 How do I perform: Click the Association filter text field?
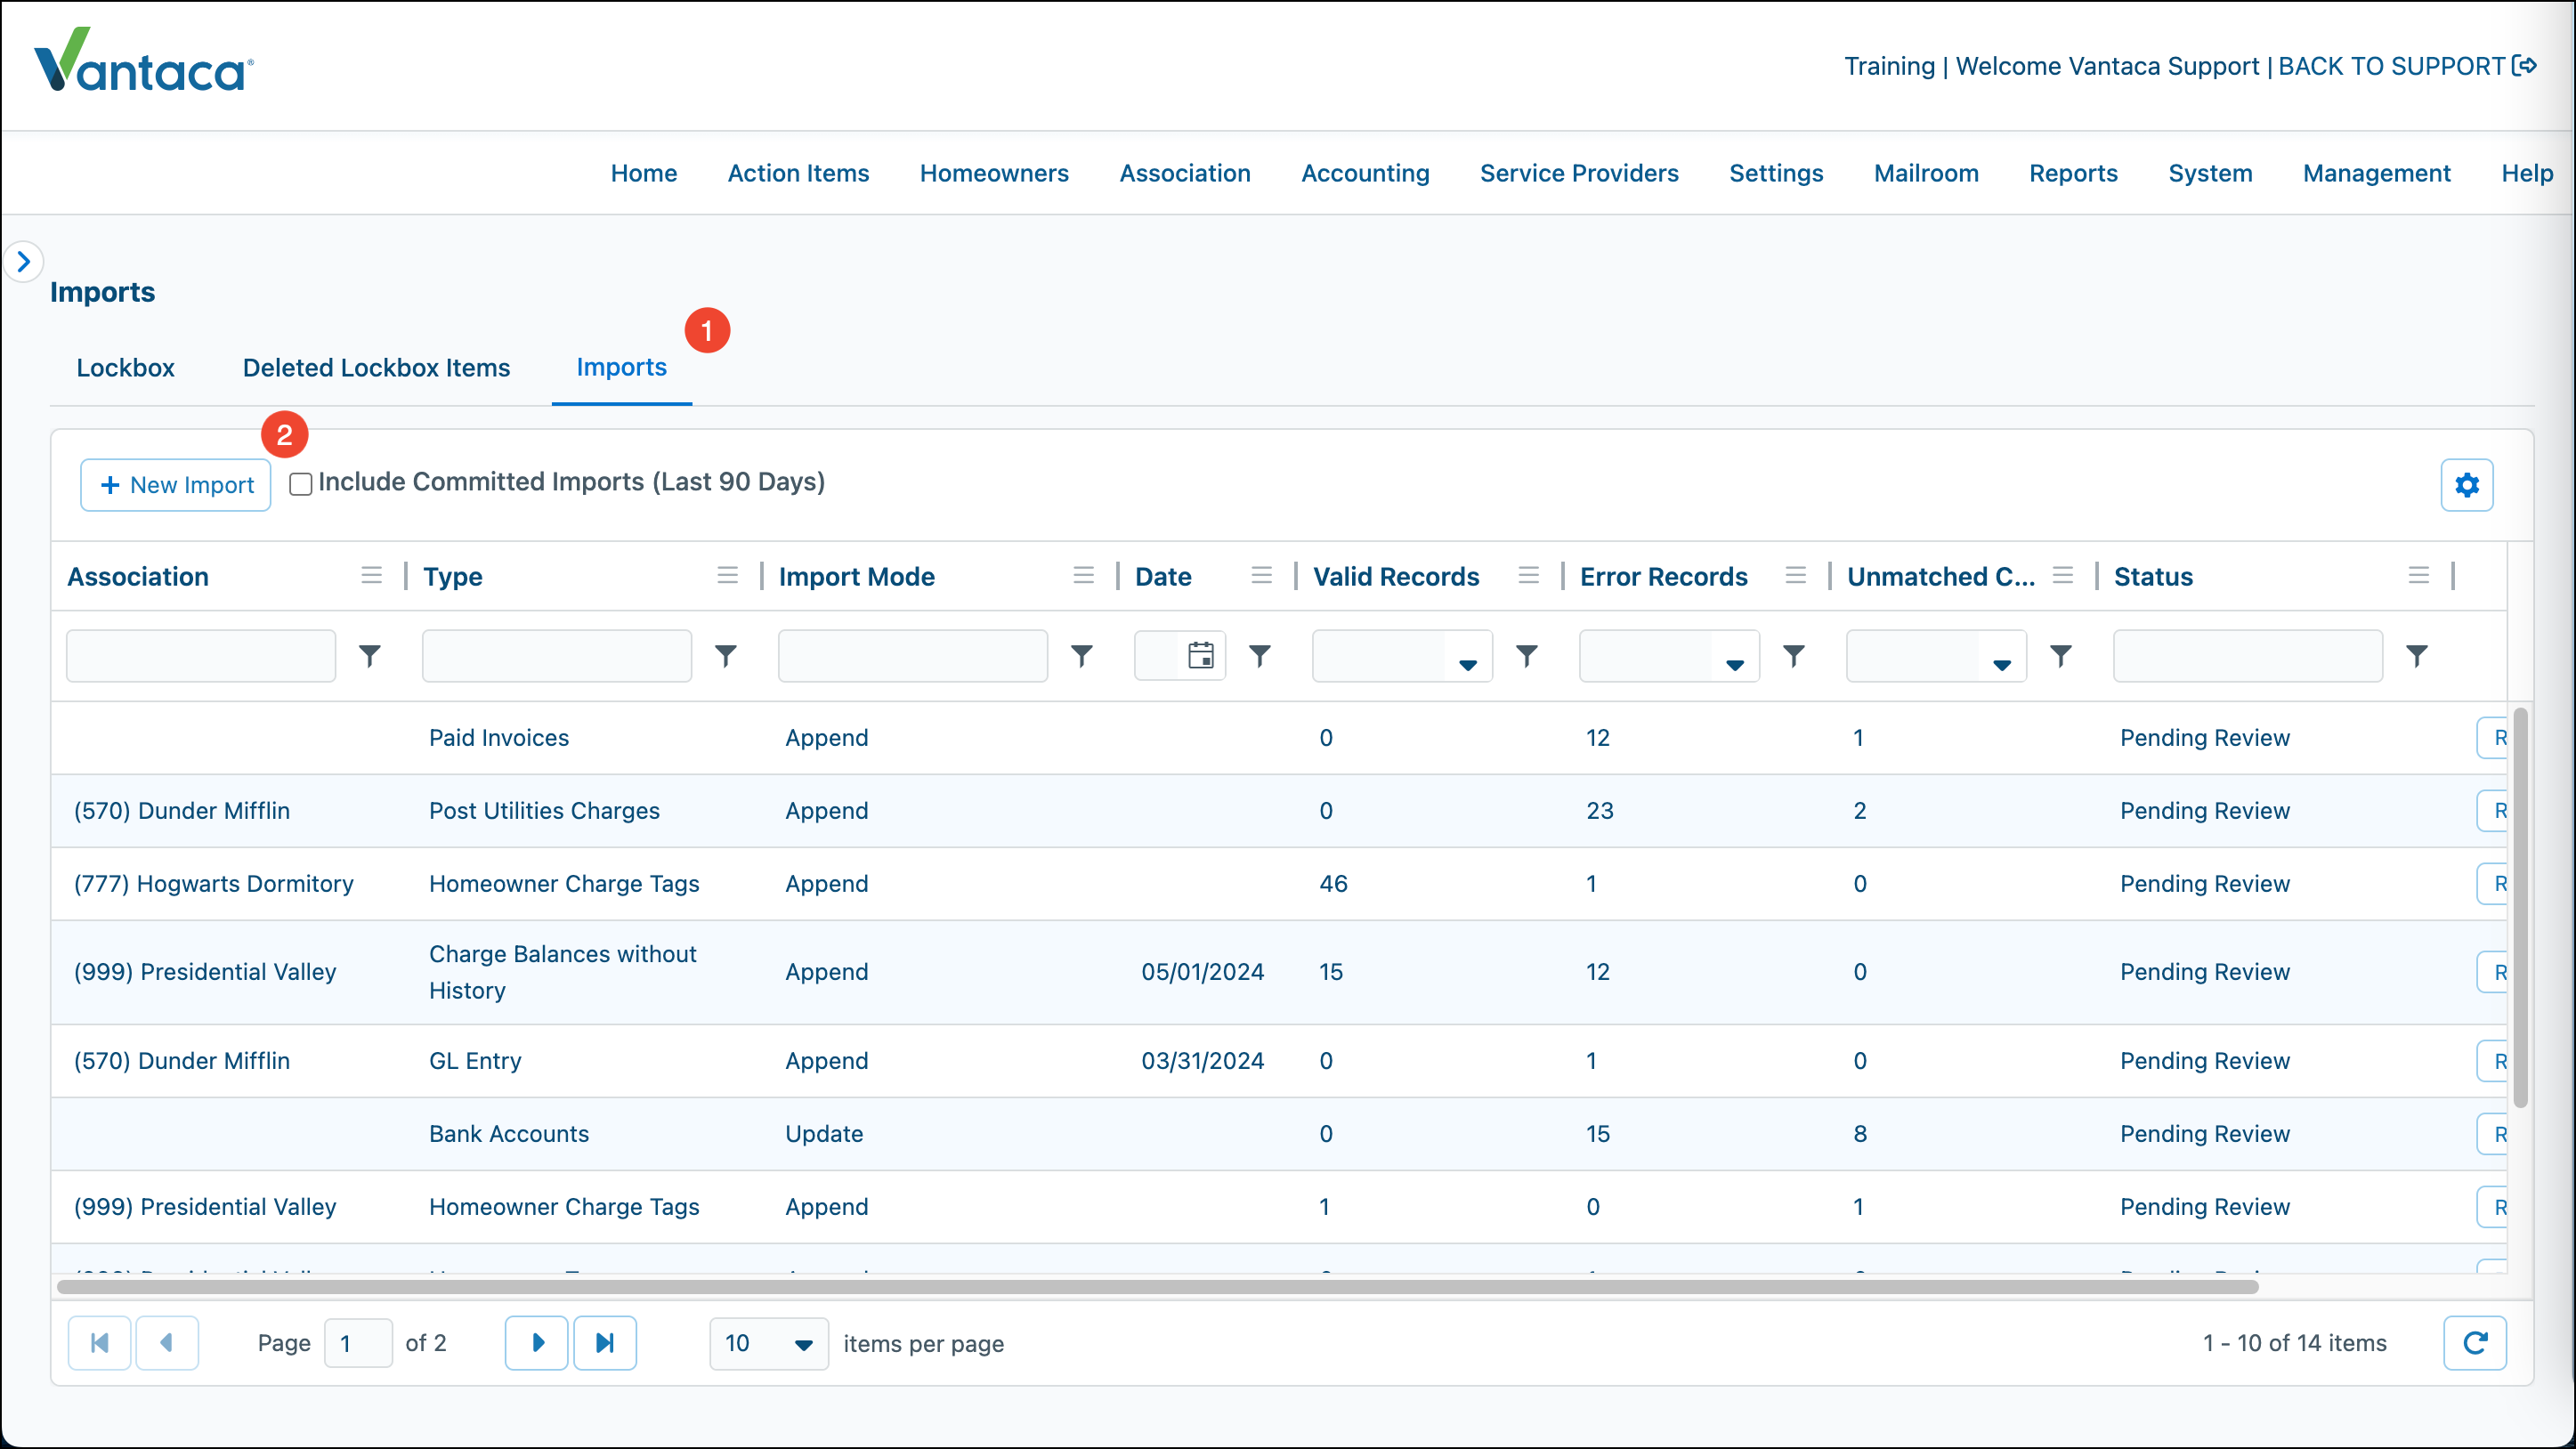point(201,656)
